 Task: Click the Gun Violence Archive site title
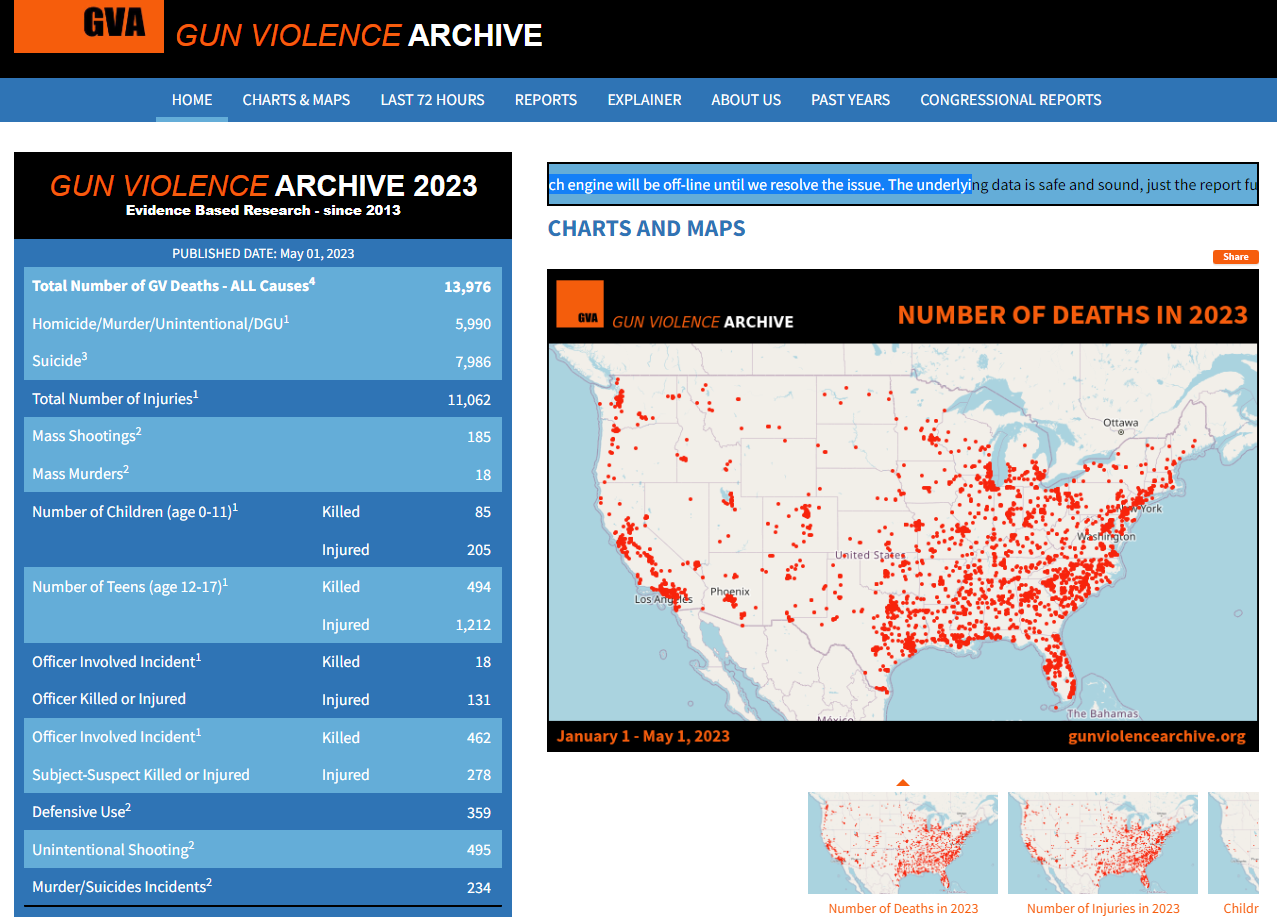359,35
